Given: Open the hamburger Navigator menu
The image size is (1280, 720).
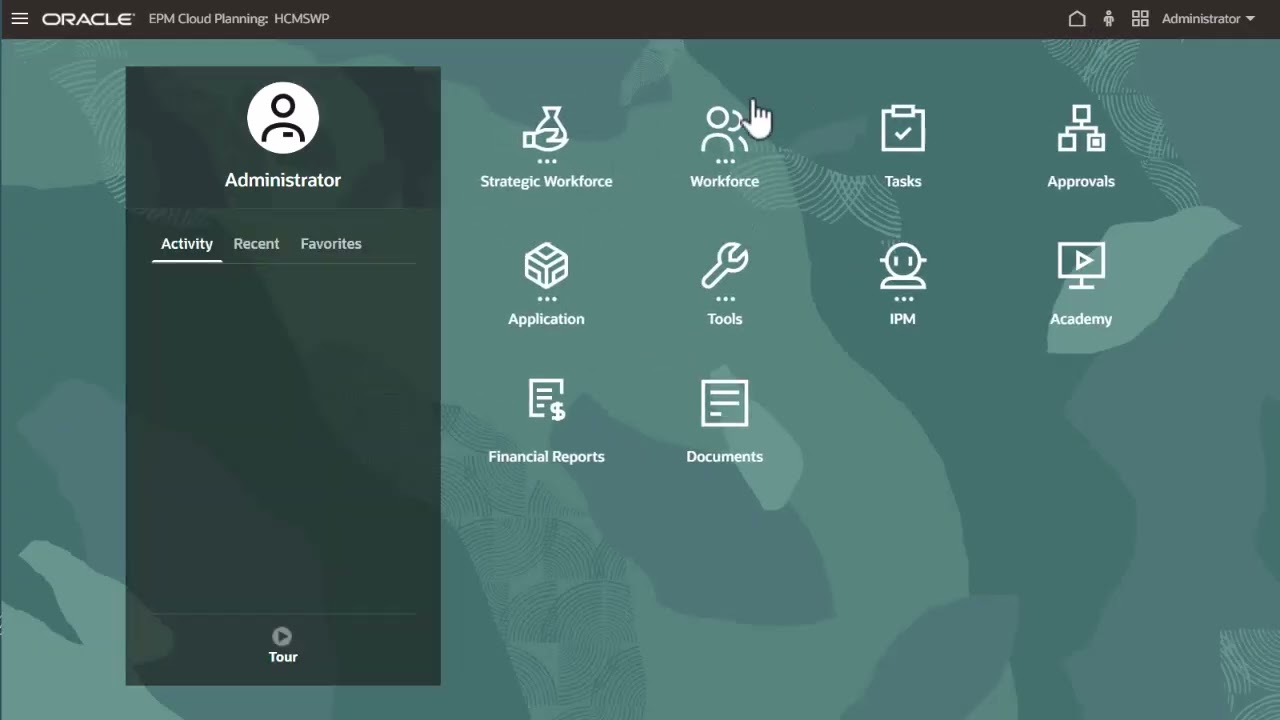Looking at the screenshot, I should 19,19.
